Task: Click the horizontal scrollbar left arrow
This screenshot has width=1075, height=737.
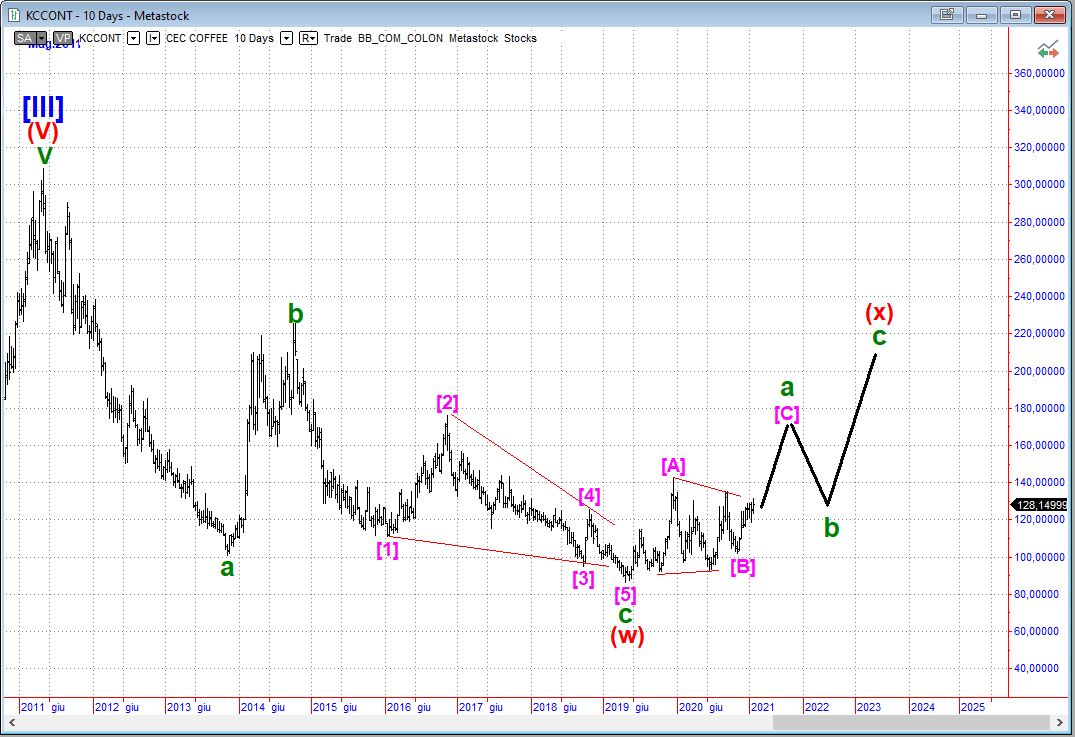Action: (x=11, y=722)
